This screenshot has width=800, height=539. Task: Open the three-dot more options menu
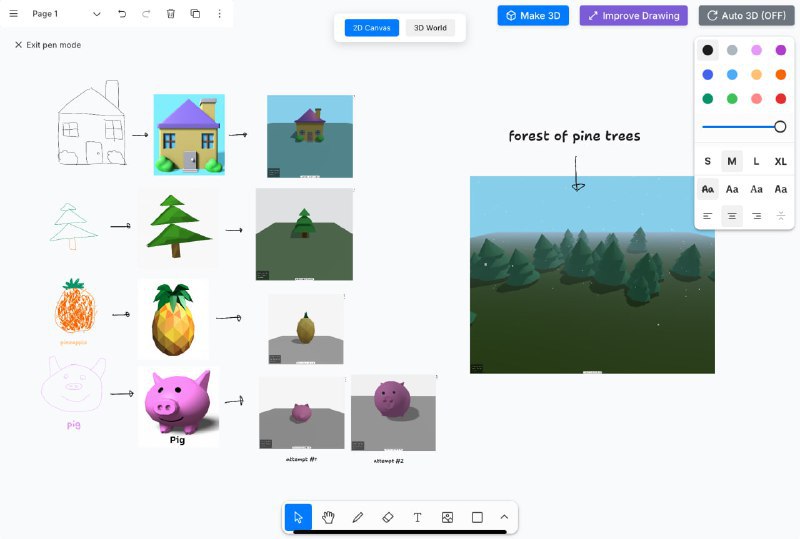point(220,14)
